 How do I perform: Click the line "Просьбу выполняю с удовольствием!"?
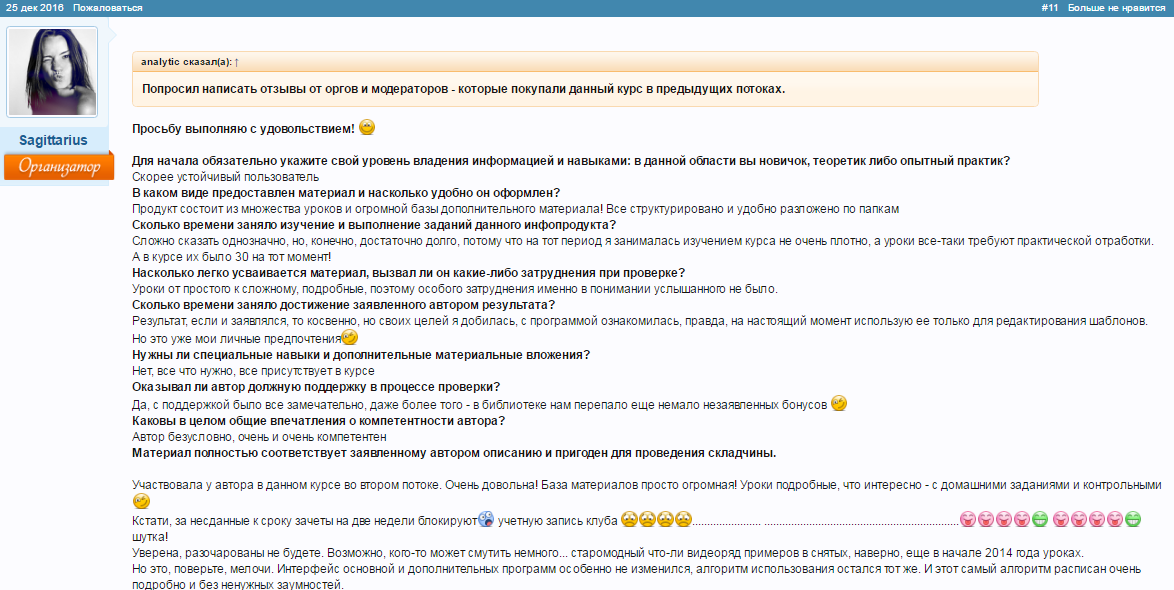coord(243,129)
